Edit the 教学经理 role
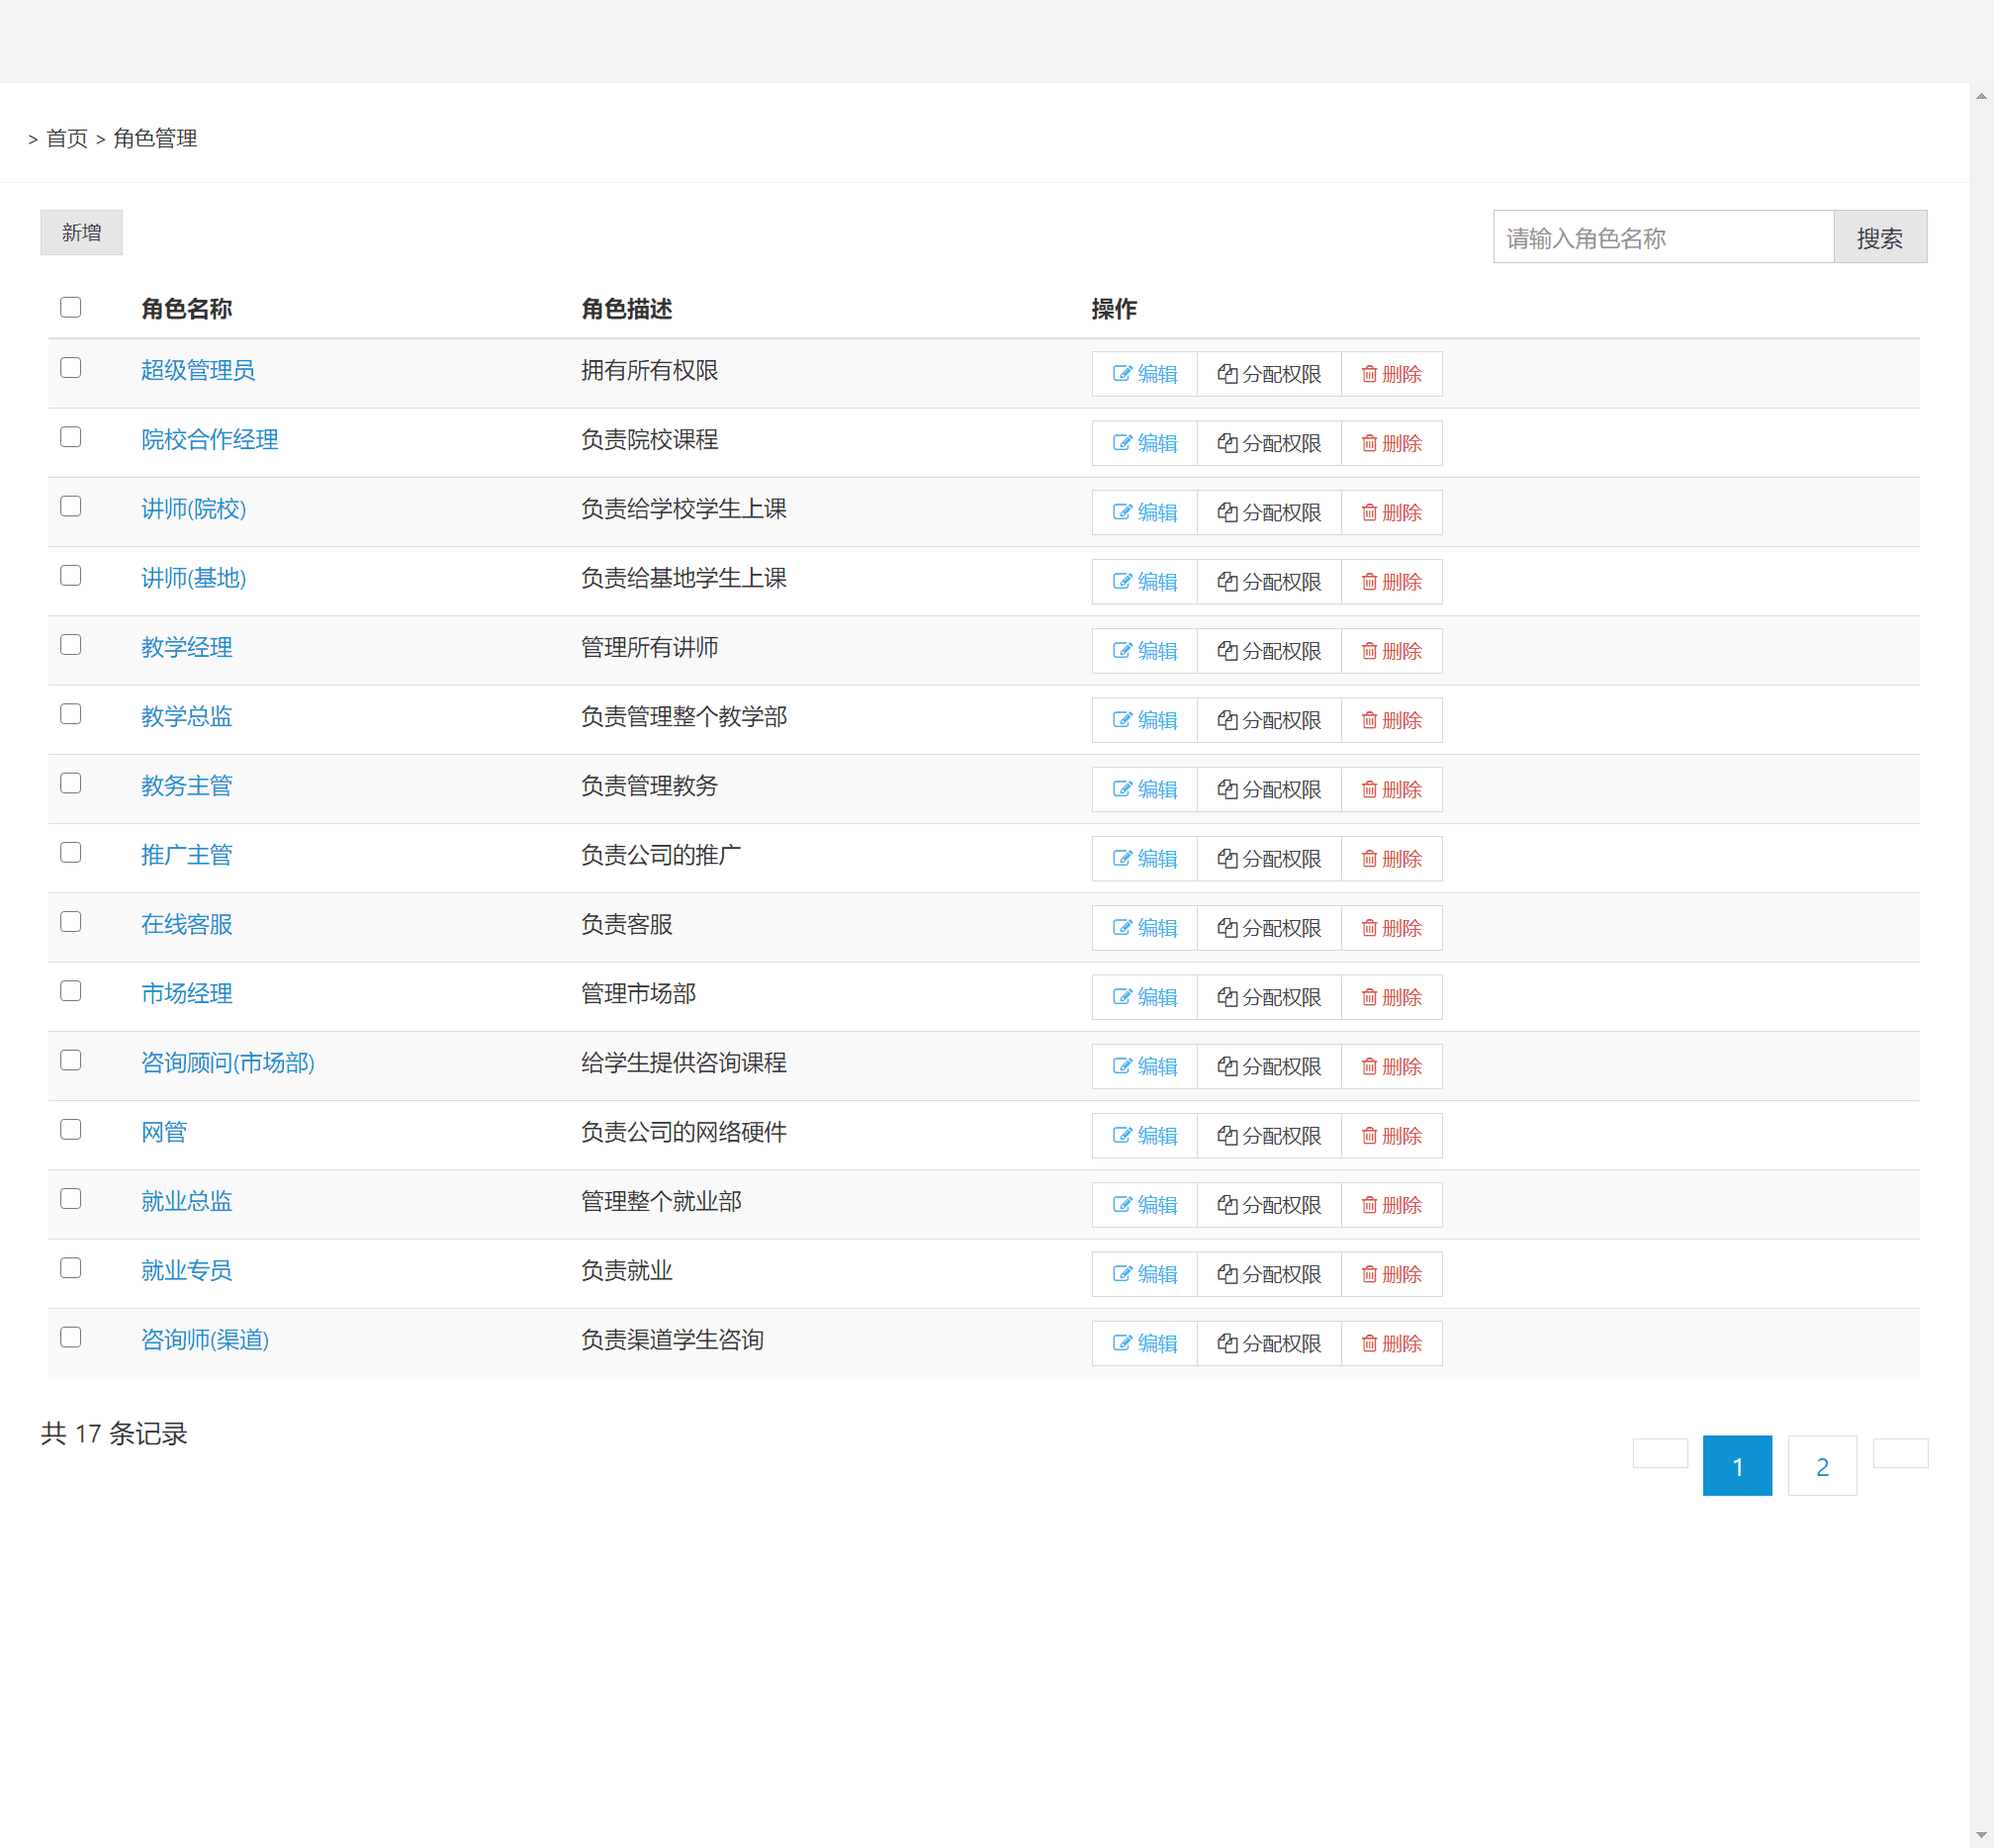 (x=1145, y=651)
